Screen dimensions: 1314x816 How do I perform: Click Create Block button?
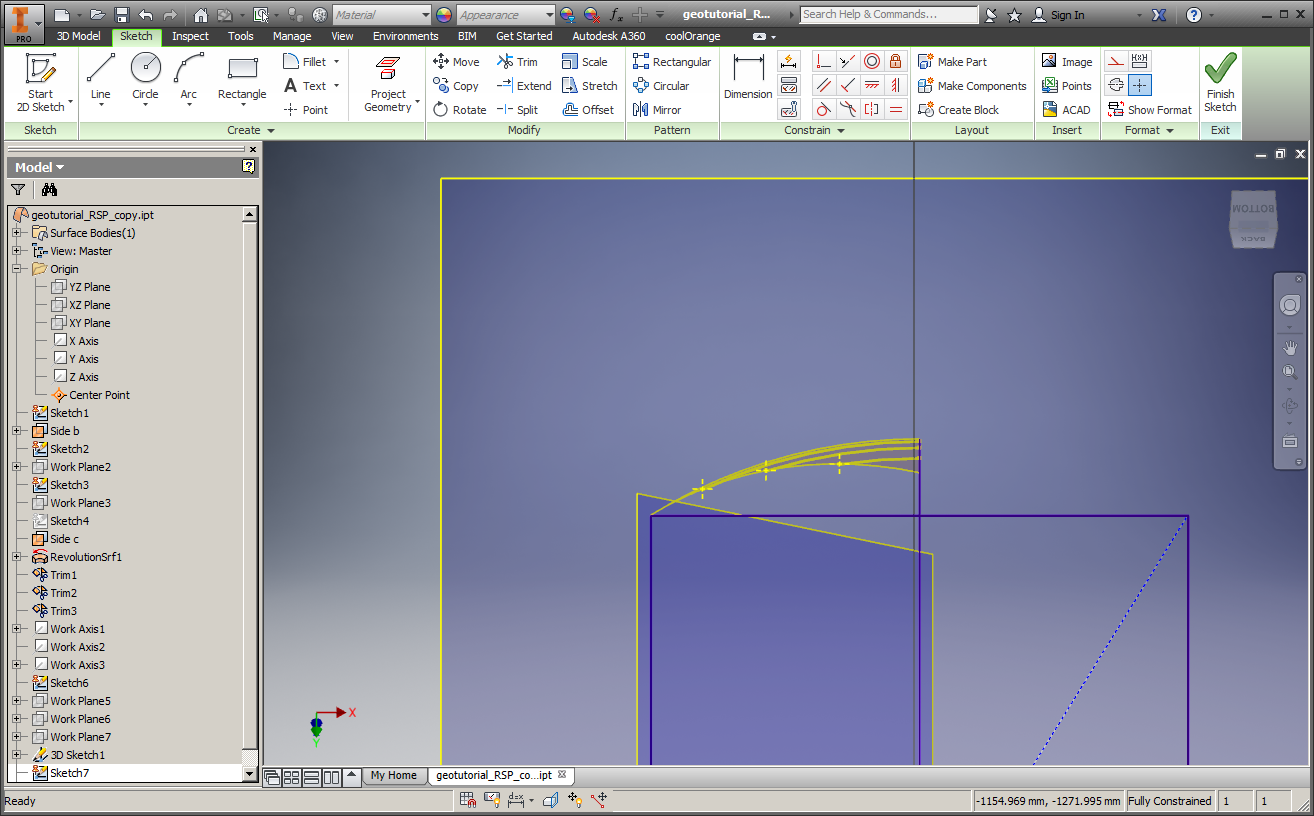[x=958, y=110]
